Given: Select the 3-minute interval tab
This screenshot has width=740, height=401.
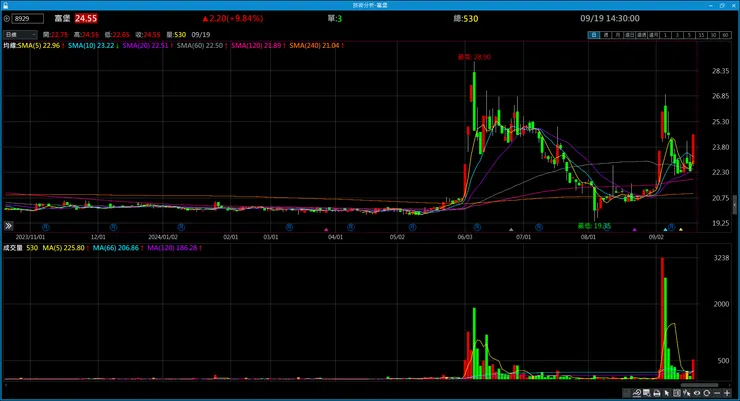Looking at the screenshot, I should [x=677, y=35].
